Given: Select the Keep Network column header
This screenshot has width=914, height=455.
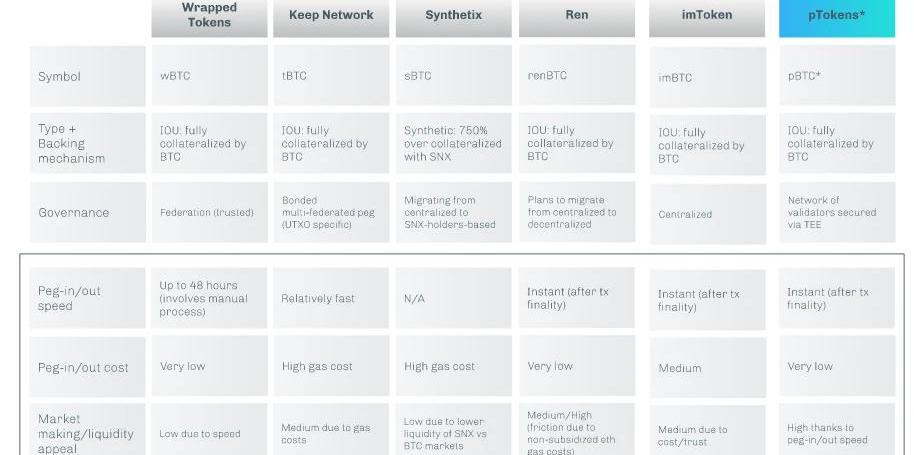Looking at the screenshot, I should coord(331,16).
